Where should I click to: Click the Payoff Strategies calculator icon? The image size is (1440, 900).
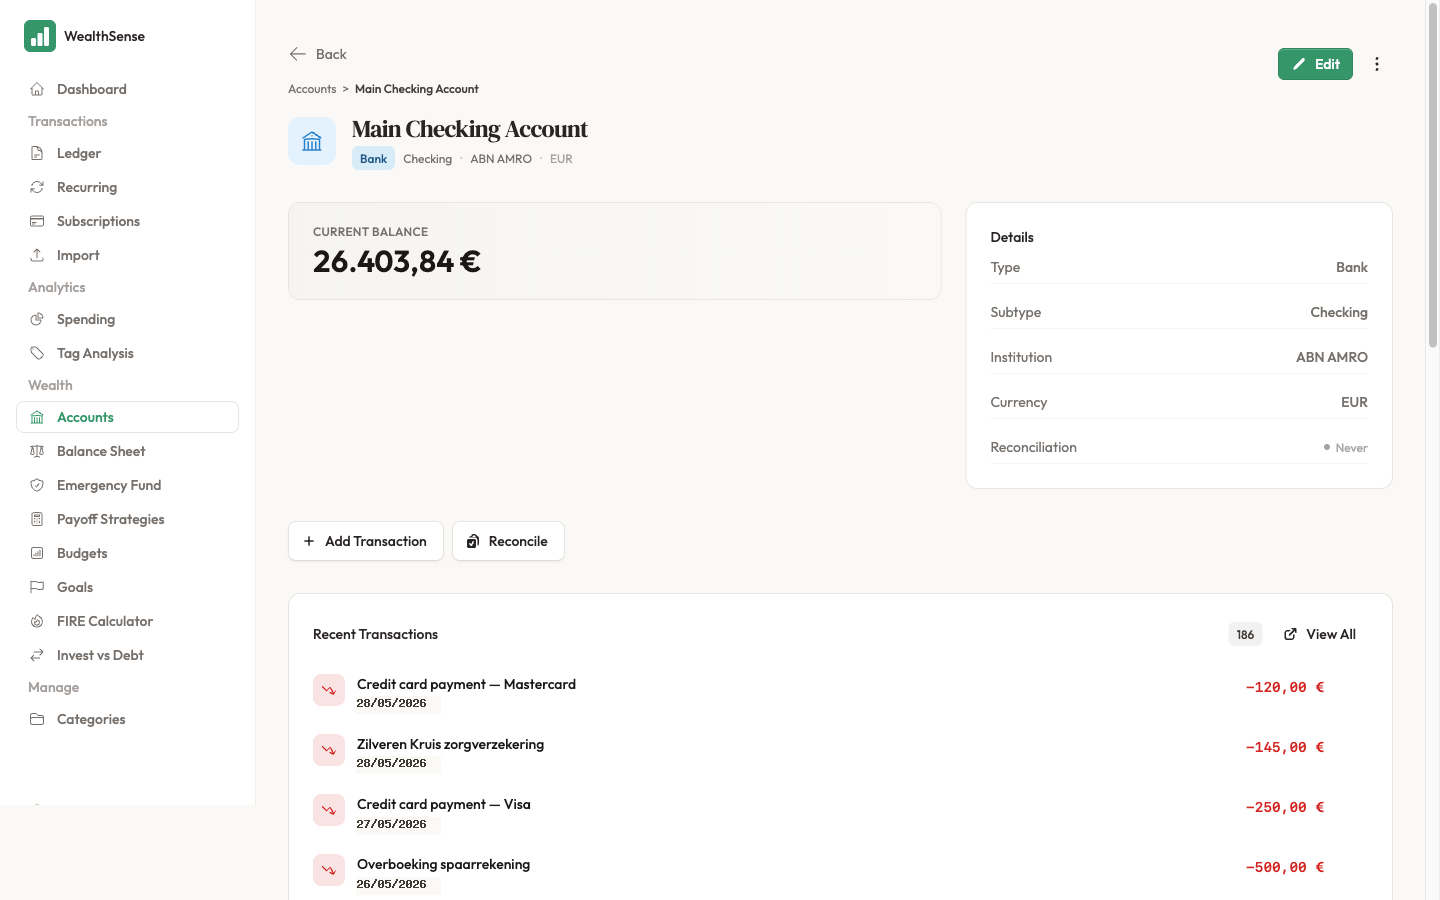[37, 519]
